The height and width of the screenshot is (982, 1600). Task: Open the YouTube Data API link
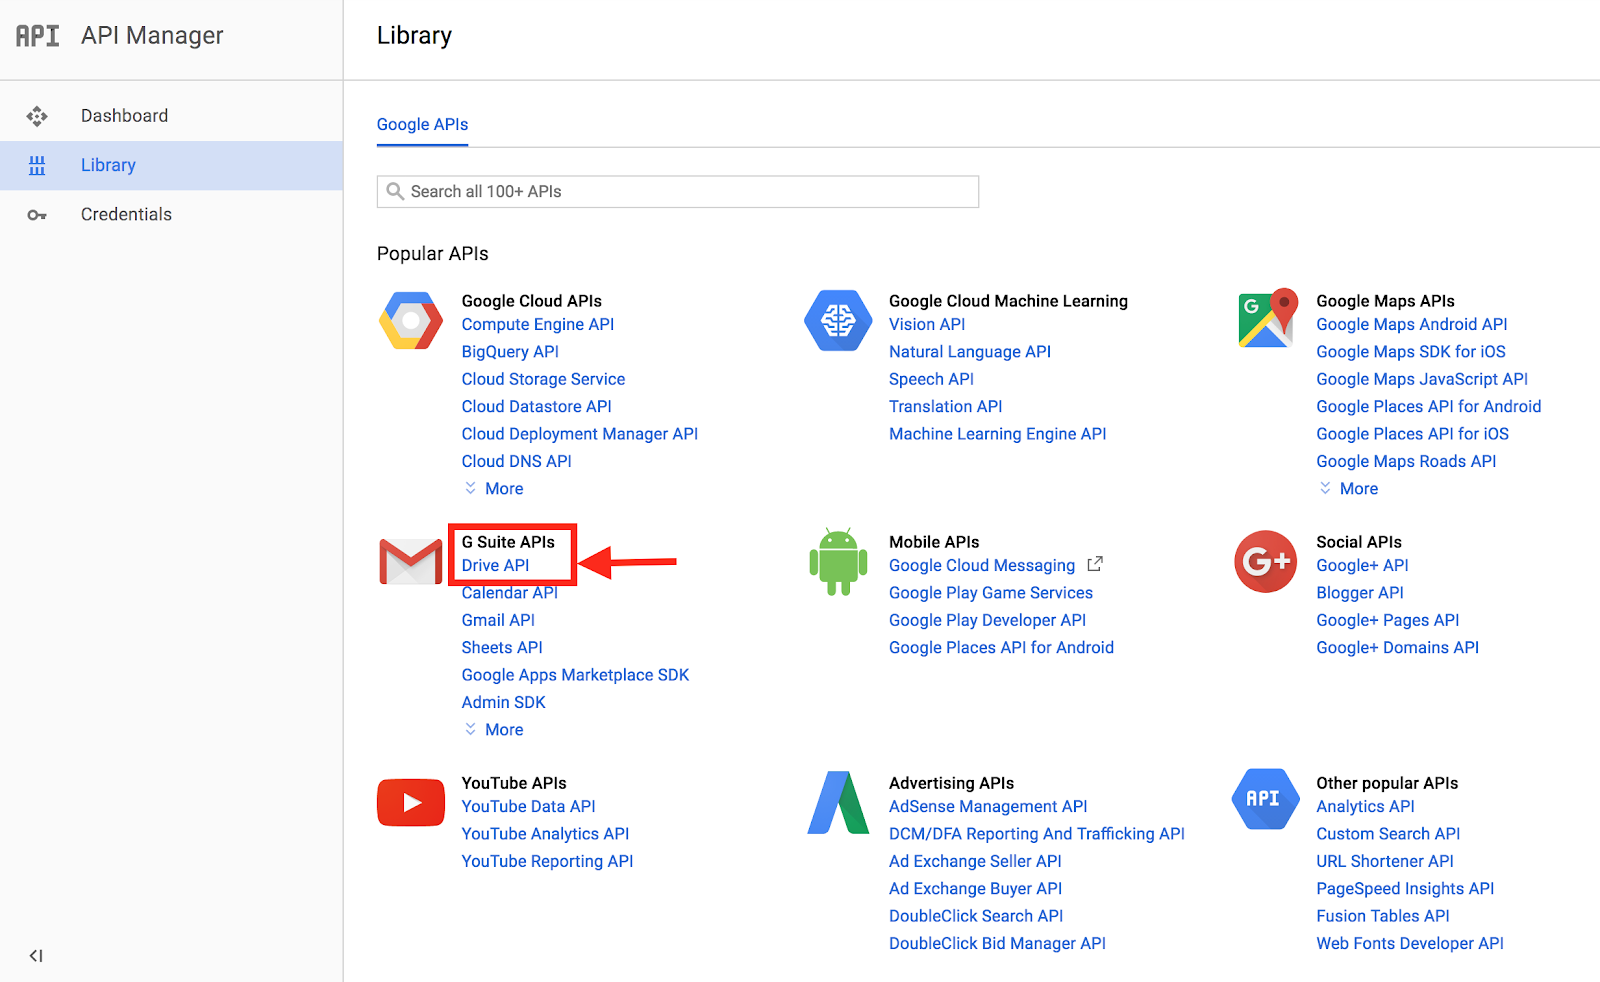(528, 807)
